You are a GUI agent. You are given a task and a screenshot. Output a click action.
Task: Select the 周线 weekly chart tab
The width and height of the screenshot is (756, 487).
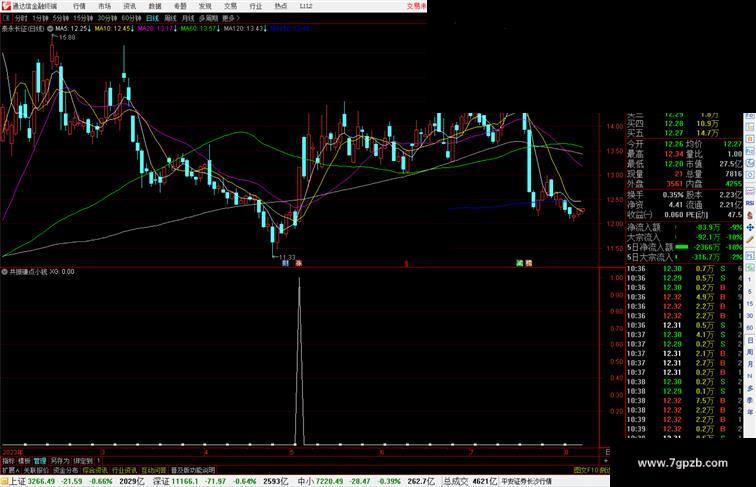point(170,18)
